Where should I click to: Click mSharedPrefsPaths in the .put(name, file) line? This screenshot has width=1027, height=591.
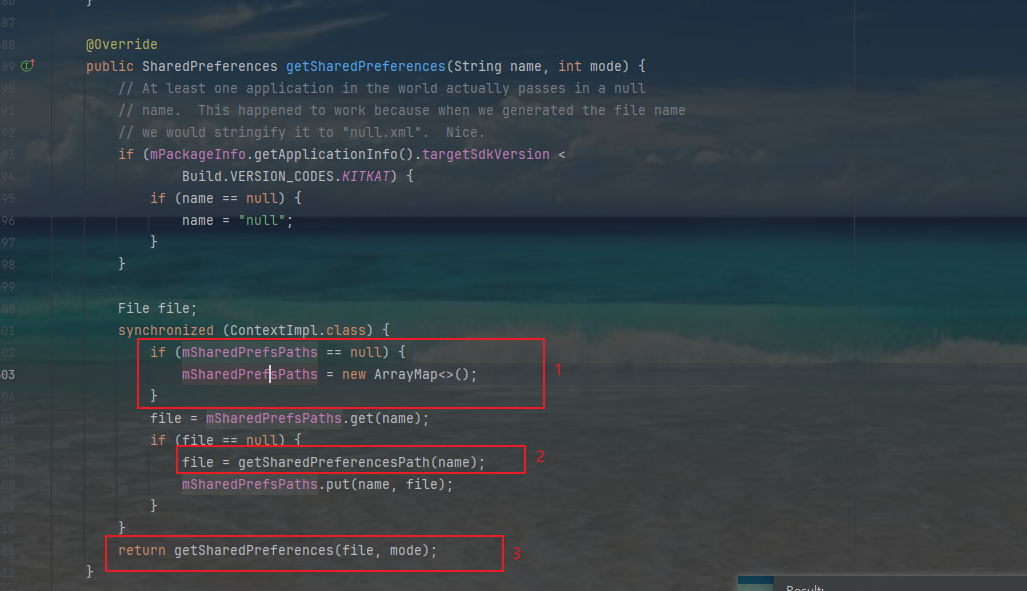click(250, 484)
